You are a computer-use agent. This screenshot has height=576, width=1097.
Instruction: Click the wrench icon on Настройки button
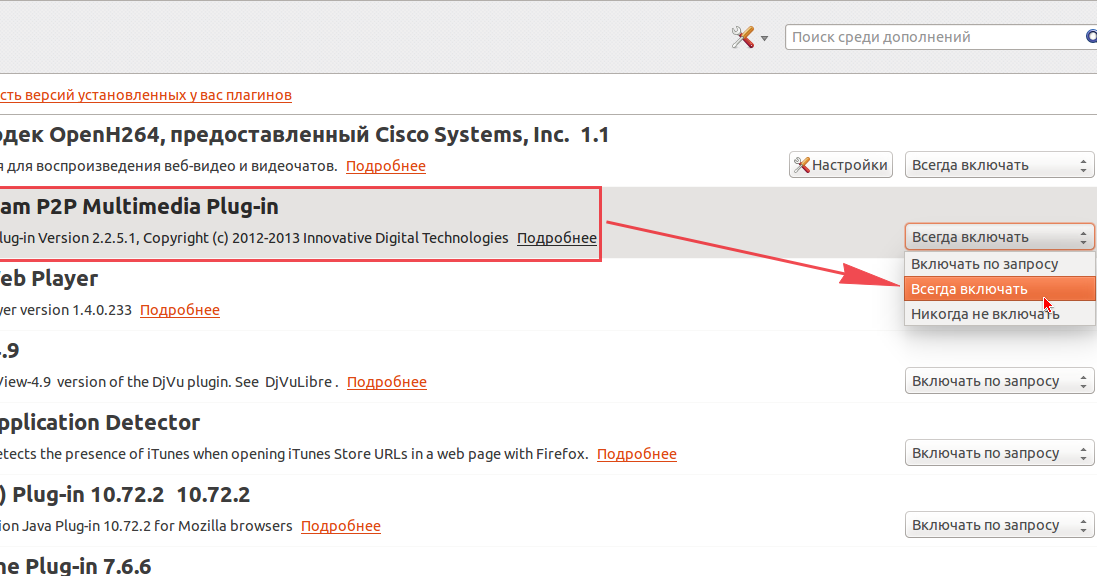tap(802, 165)
